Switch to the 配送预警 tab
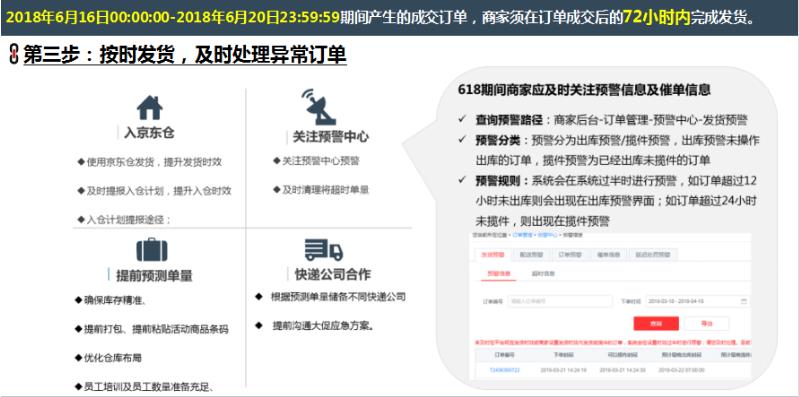Screen dimensions: 799x397 (x=531, y=254)
